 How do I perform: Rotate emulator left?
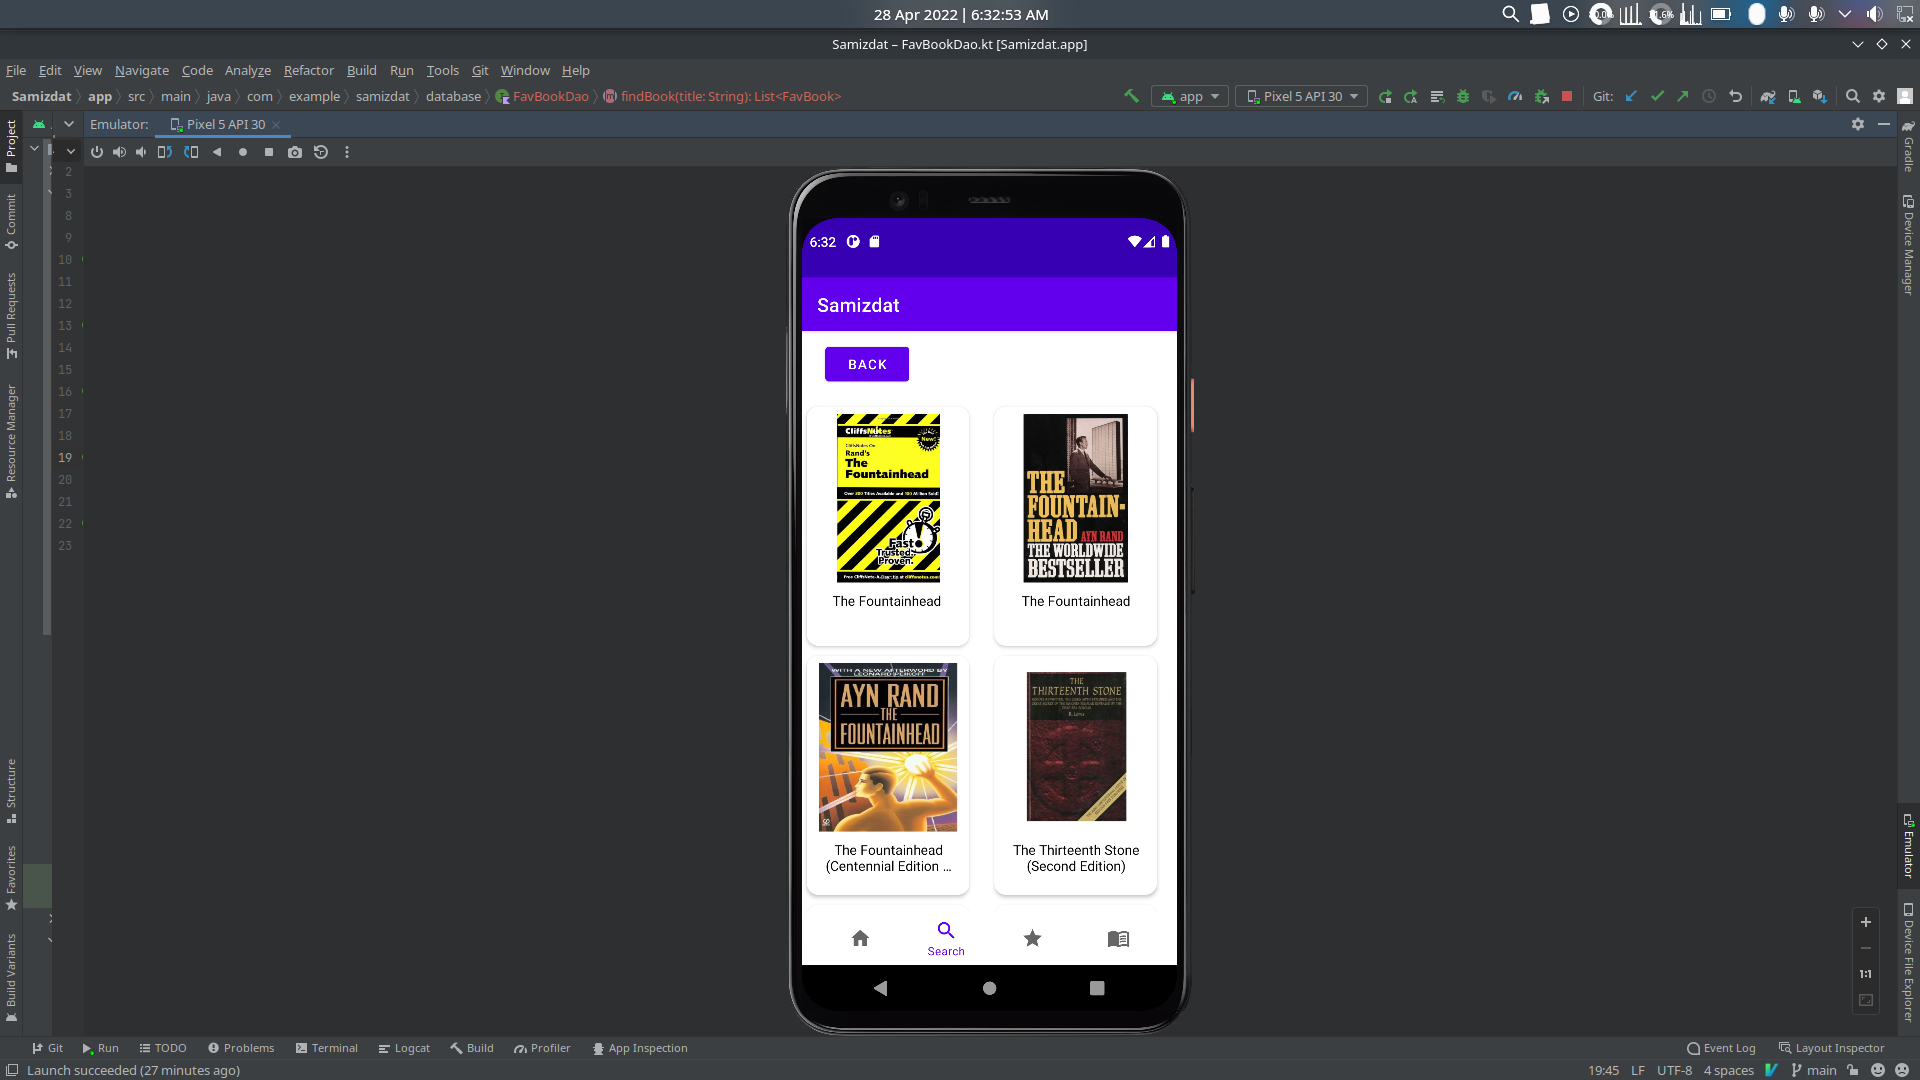165,152
